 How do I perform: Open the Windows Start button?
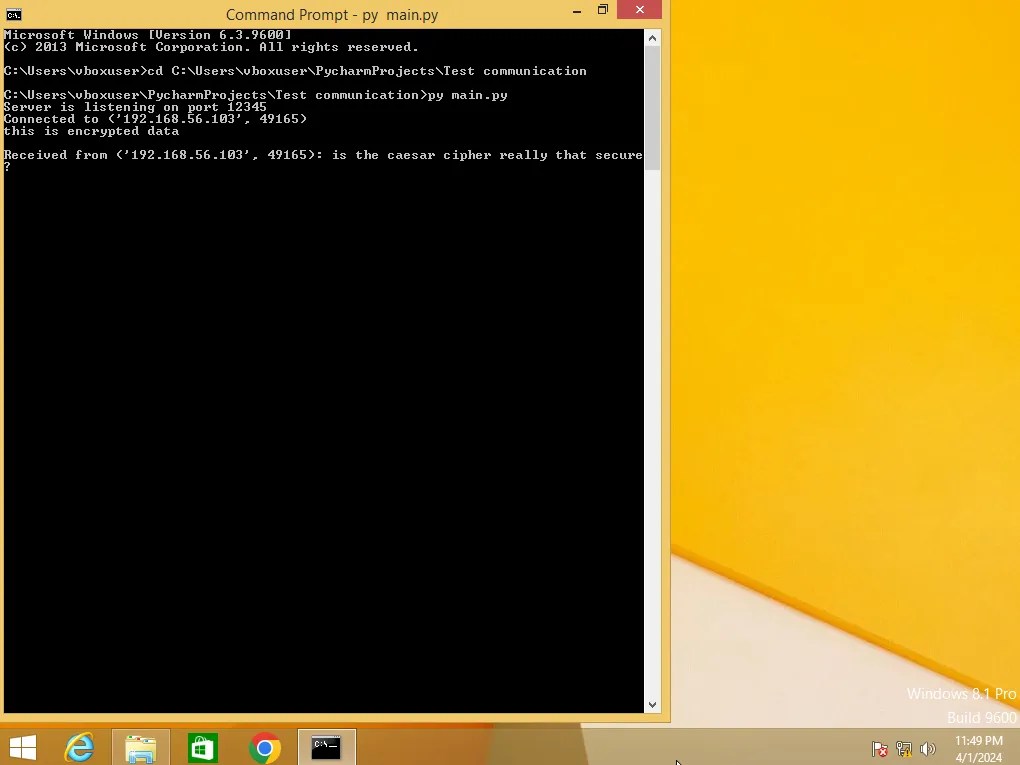click(x=22, y=747)
